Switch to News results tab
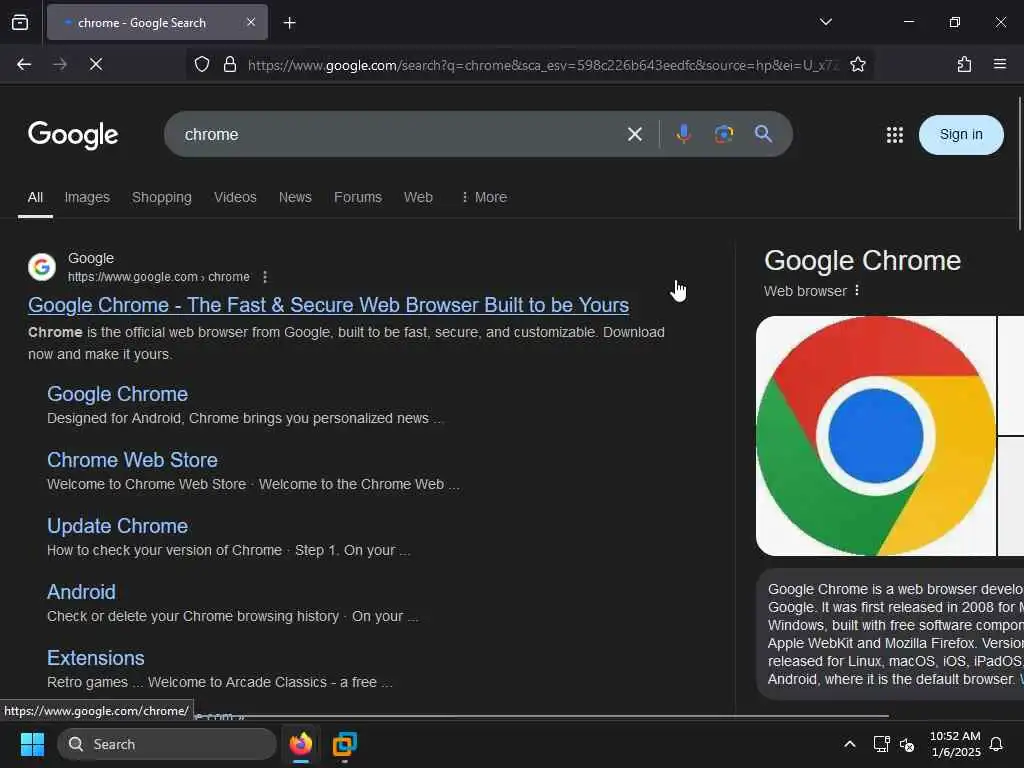The height and width of the screenshot is (768, 1024). click(295, 197)
